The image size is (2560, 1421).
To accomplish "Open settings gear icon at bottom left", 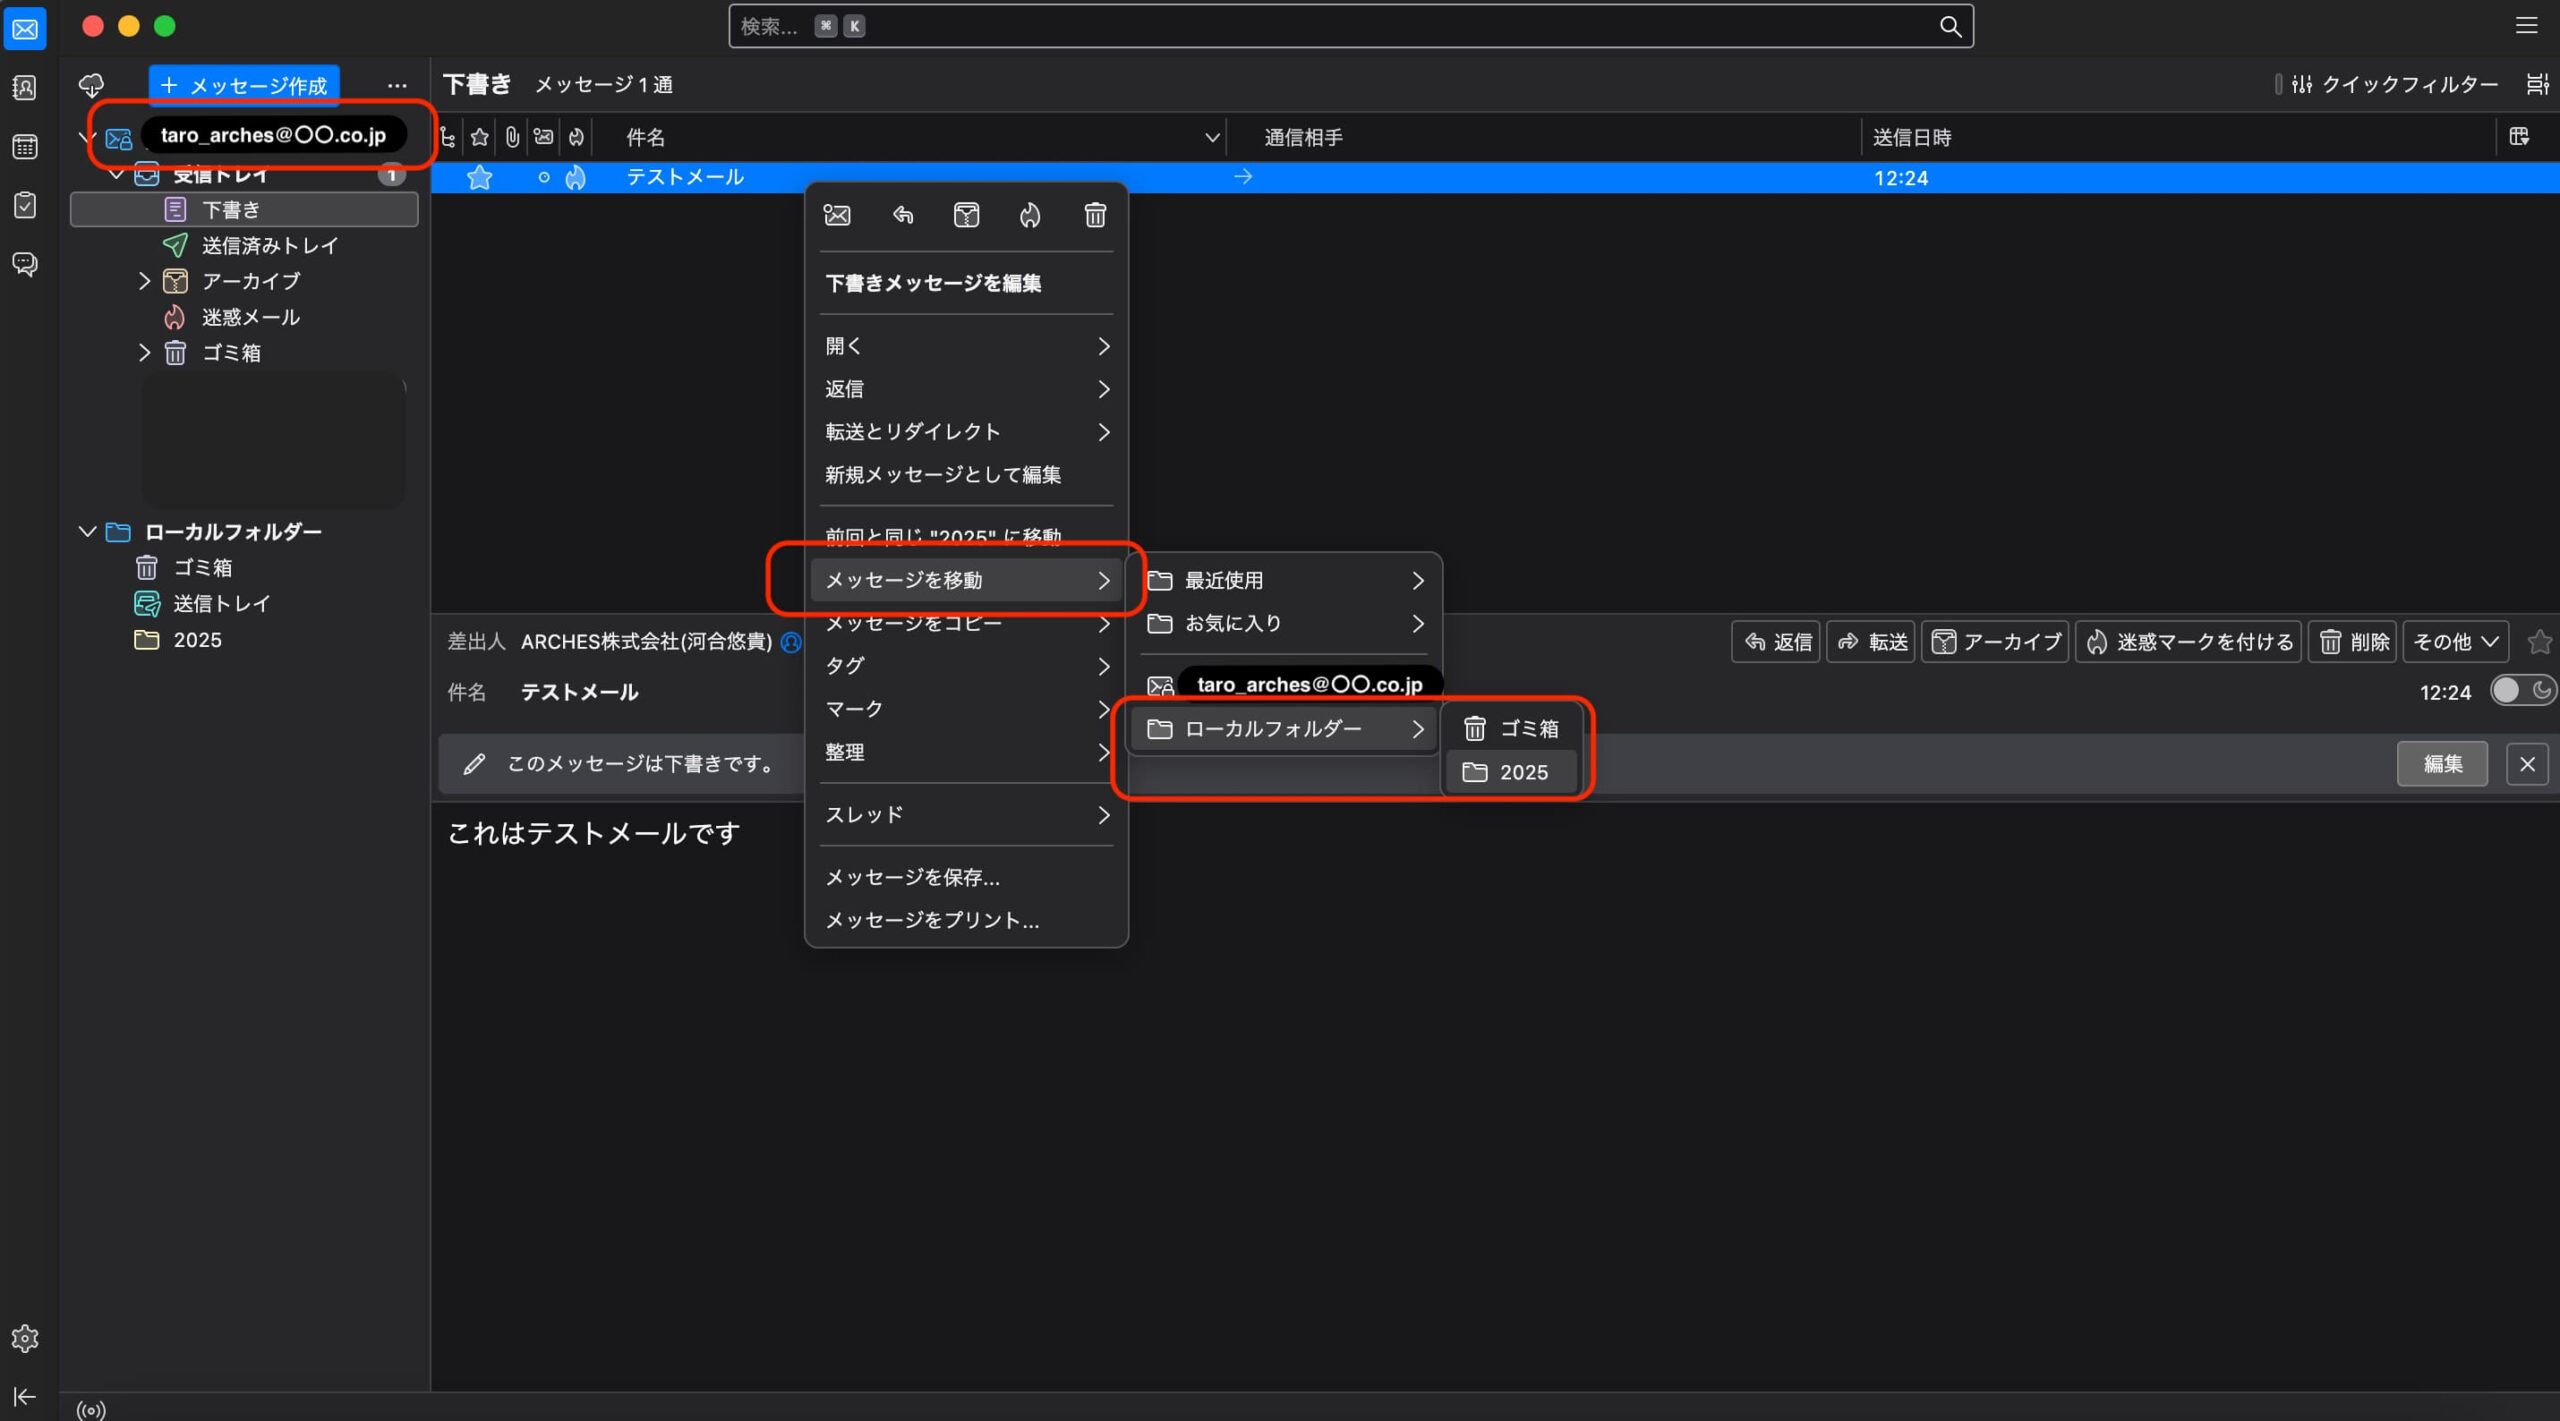I will [25, 1338].
